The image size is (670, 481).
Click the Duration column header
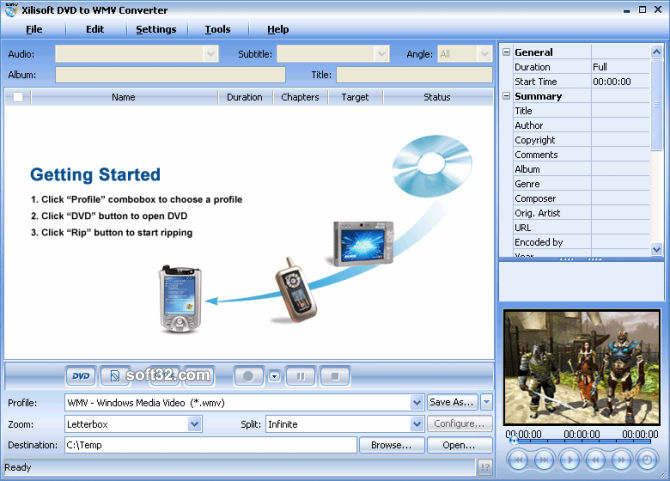click(245, 97)
